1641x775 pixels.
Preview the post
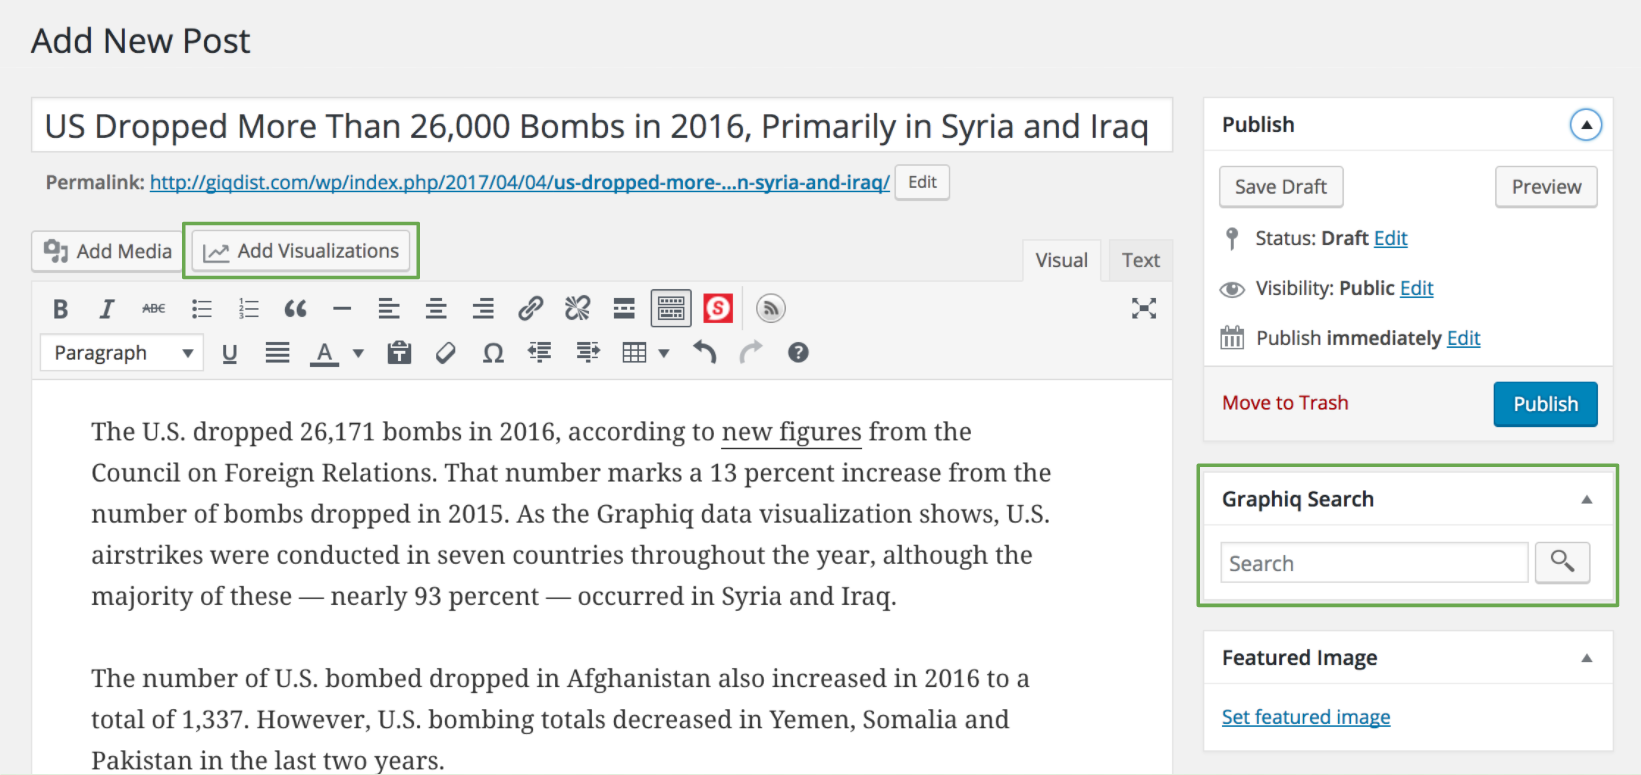point(1546,187)
